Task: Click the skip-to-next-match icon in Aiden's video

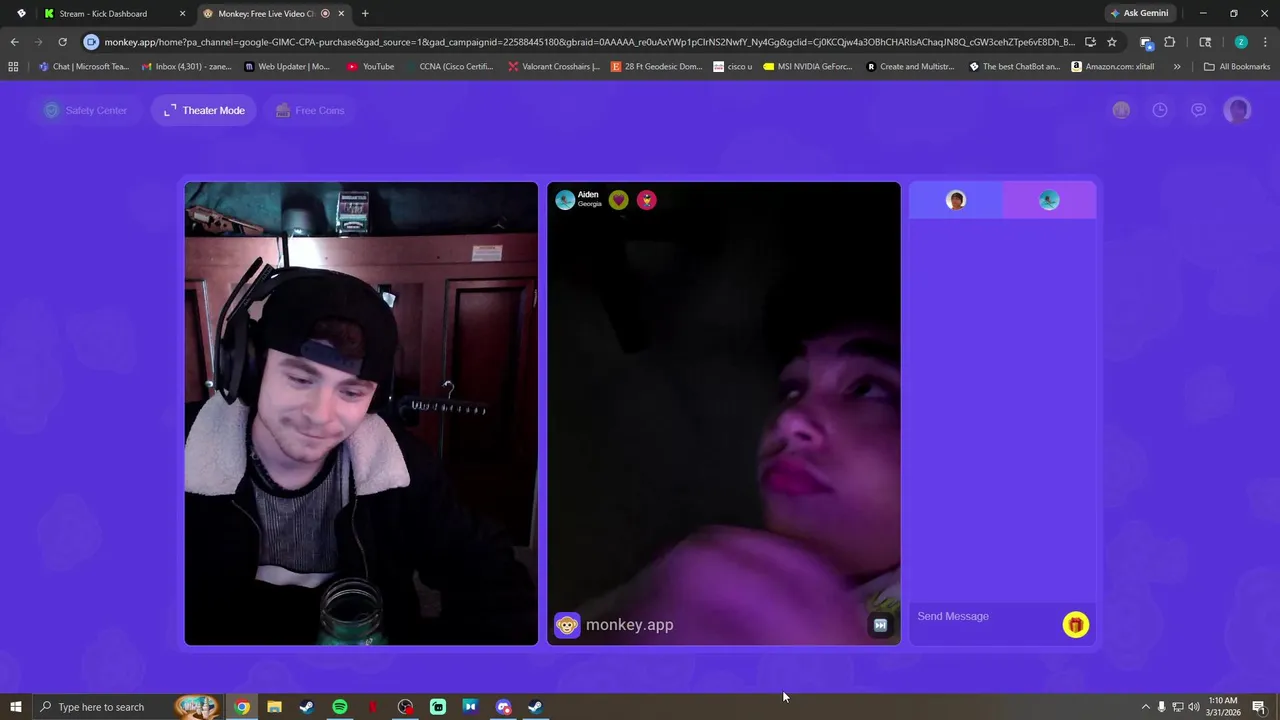Action: tap(880, 625)
